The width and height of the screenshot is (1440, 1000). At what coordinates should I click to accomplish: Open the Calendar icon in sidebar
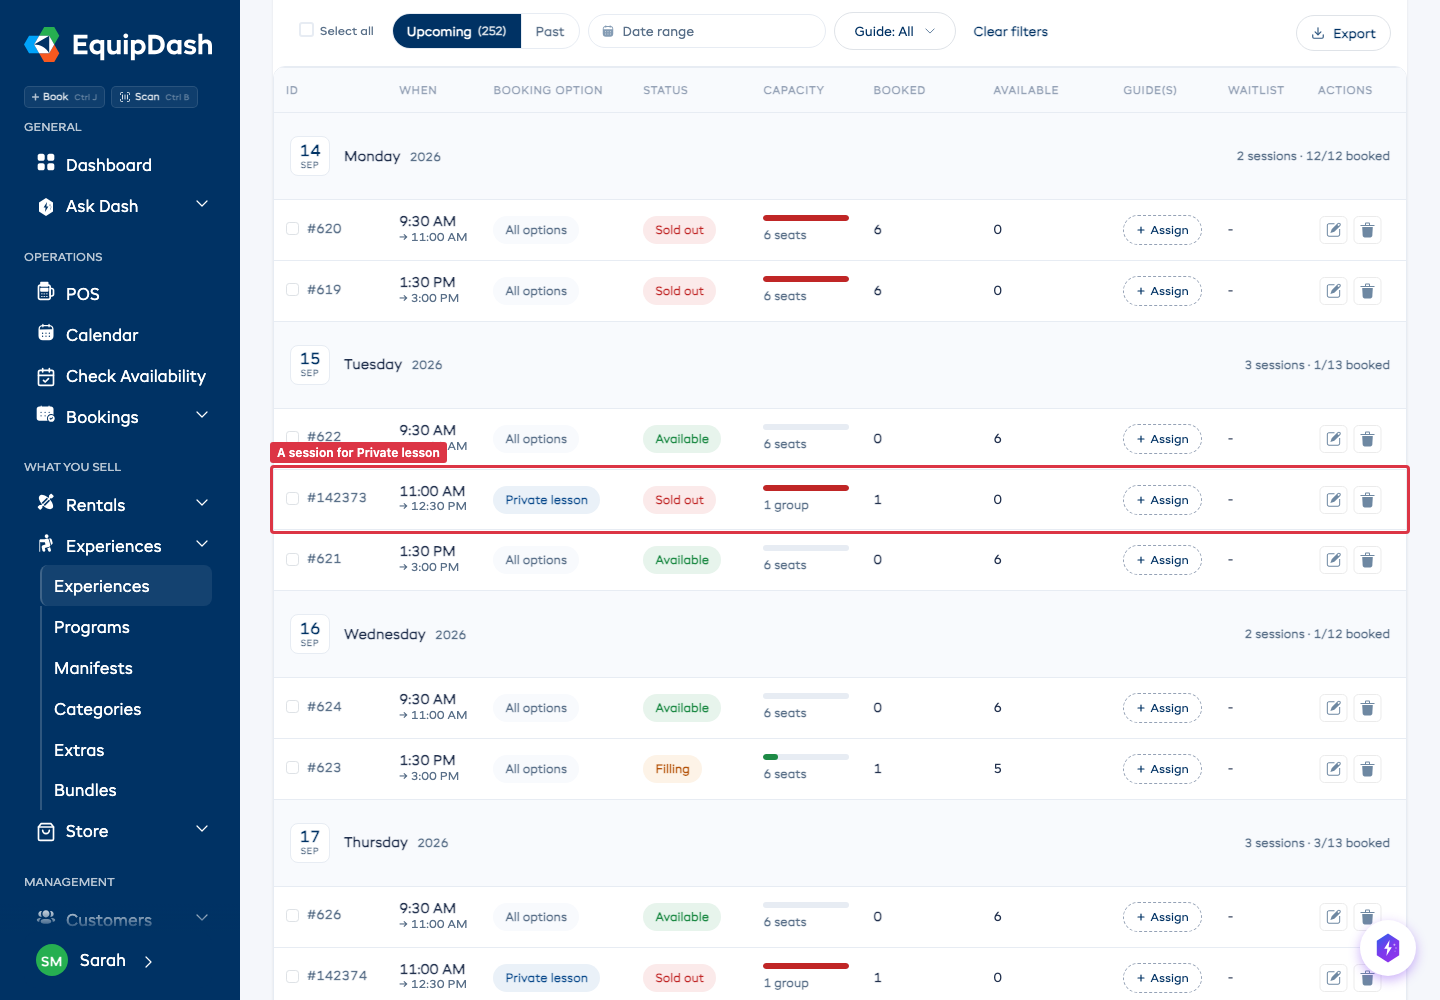pyautogui.click(x=46, y=333)
